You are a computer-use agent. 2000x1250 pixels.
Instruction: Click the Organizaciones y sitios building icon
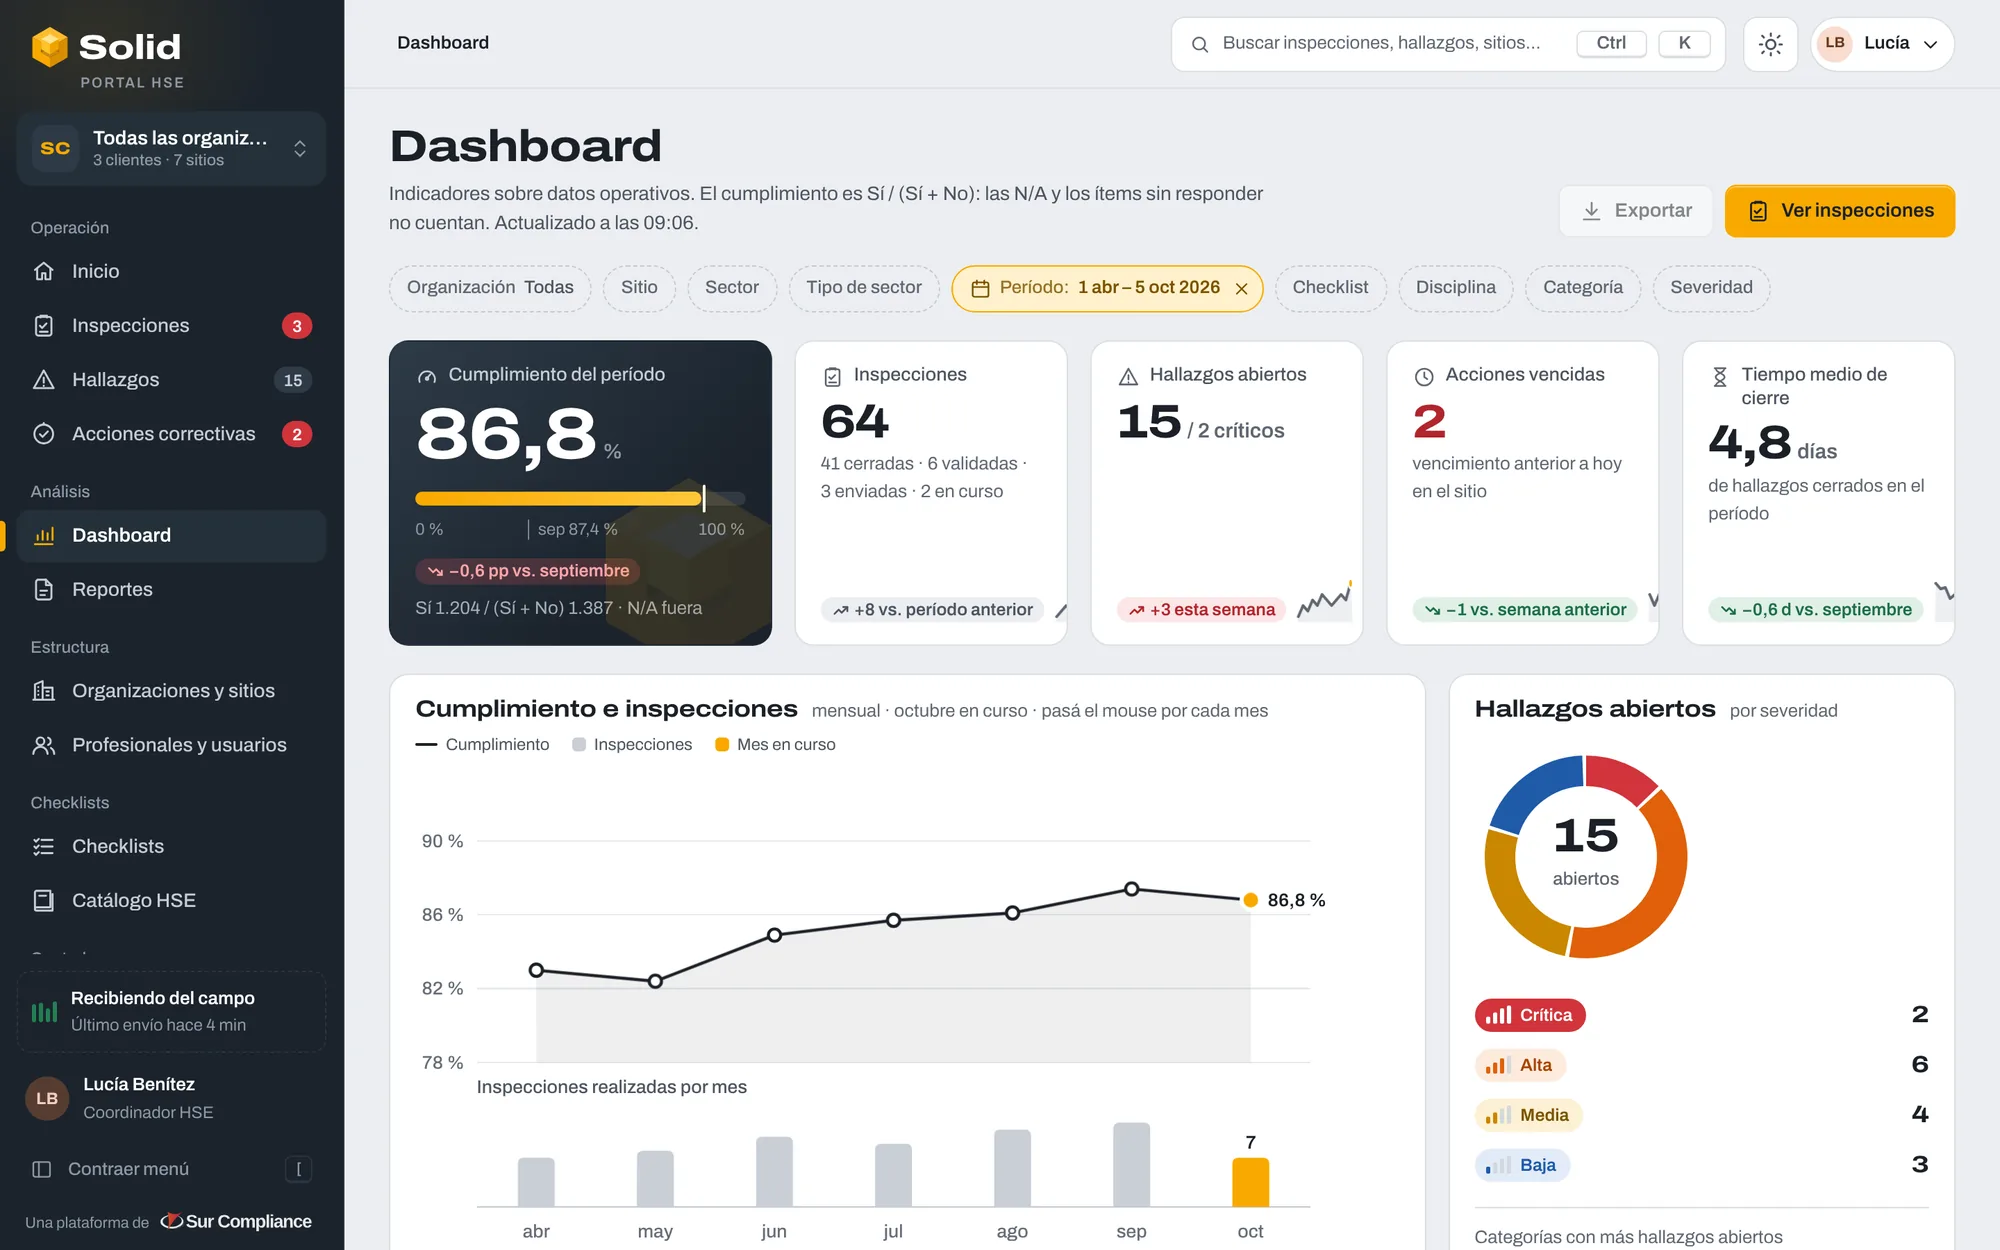pyautogui.click(x=44, y=691)
